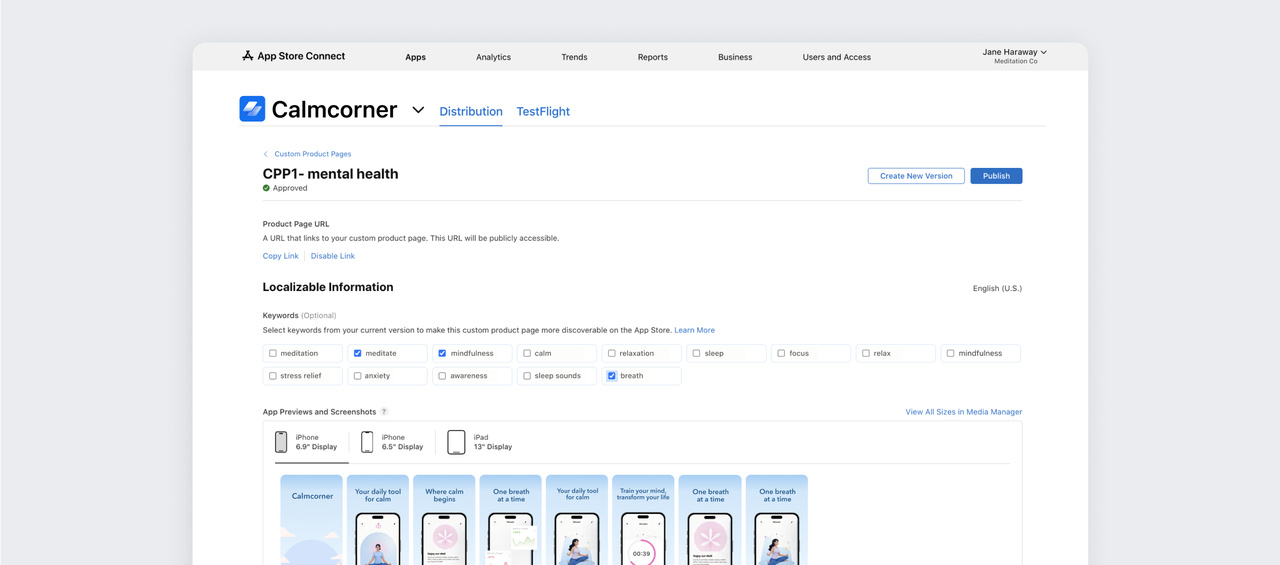
Task: Switch to the Distribution tab
Action: (x=471, y=111)
